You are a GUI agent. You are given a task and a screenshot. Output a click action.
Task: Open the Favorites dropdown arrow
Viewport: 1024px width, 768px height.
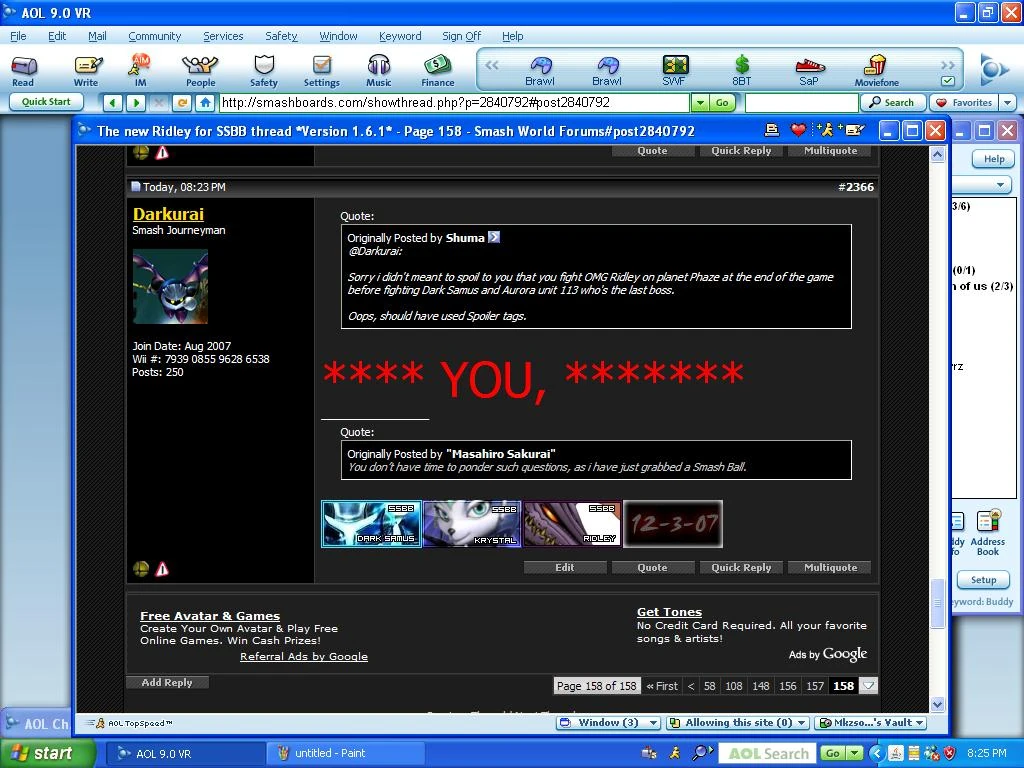click(x=1008, y=103)
